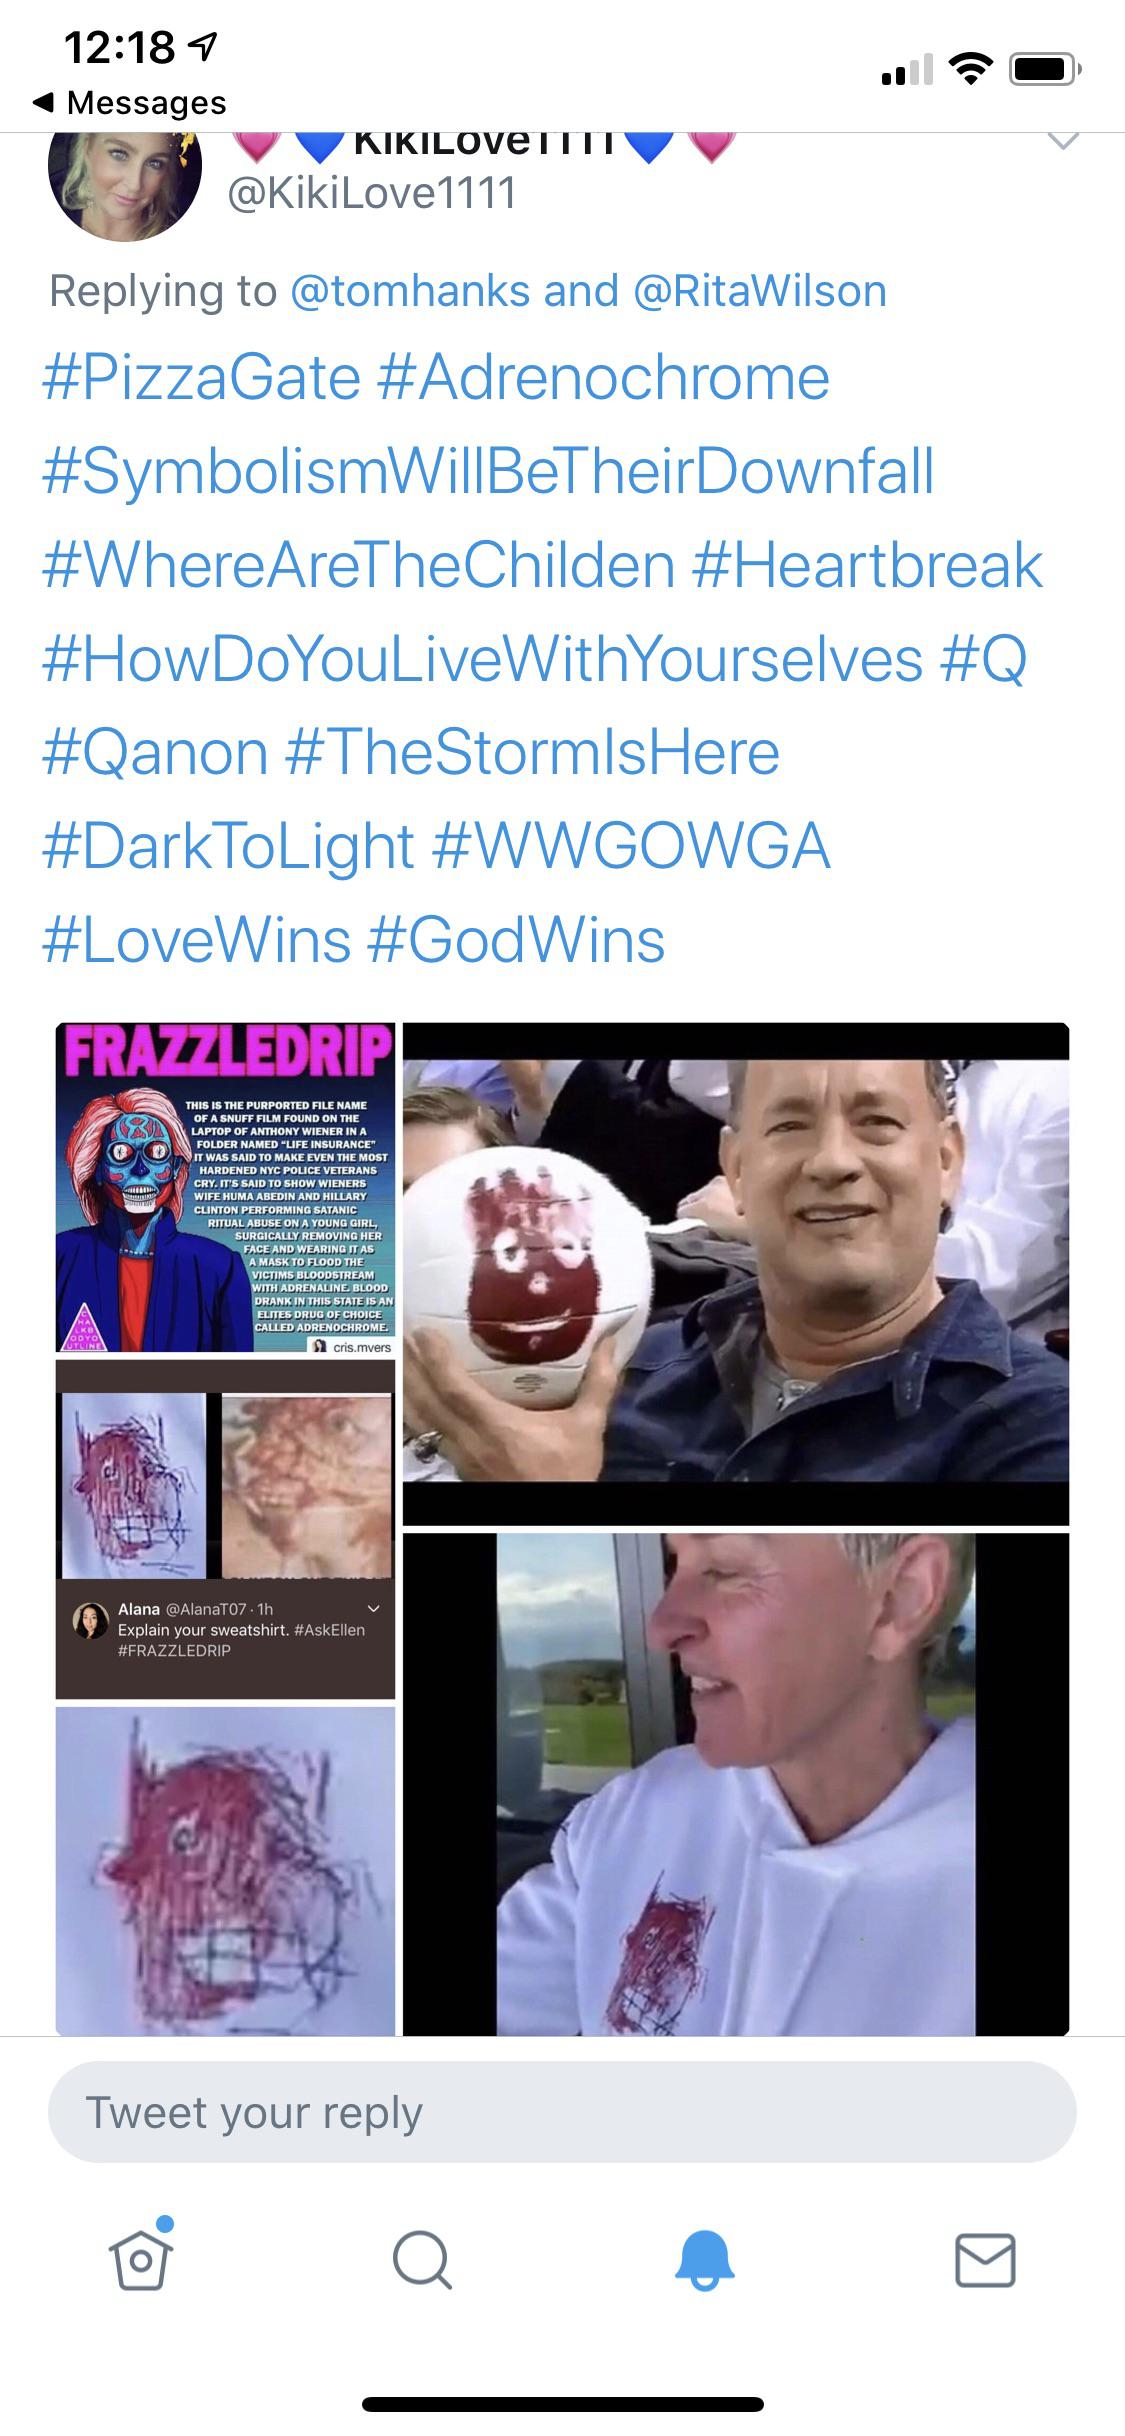
Task: Open the @KikiLove1111 handle
Action: tap(373, 193)
